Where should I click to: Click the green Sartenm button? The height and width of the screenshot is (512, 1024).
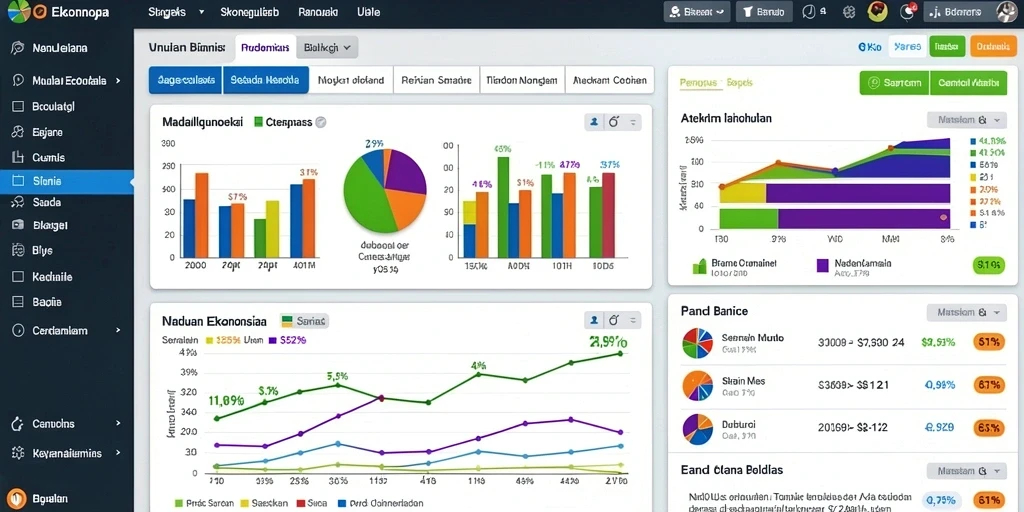[x=895, y=83]
